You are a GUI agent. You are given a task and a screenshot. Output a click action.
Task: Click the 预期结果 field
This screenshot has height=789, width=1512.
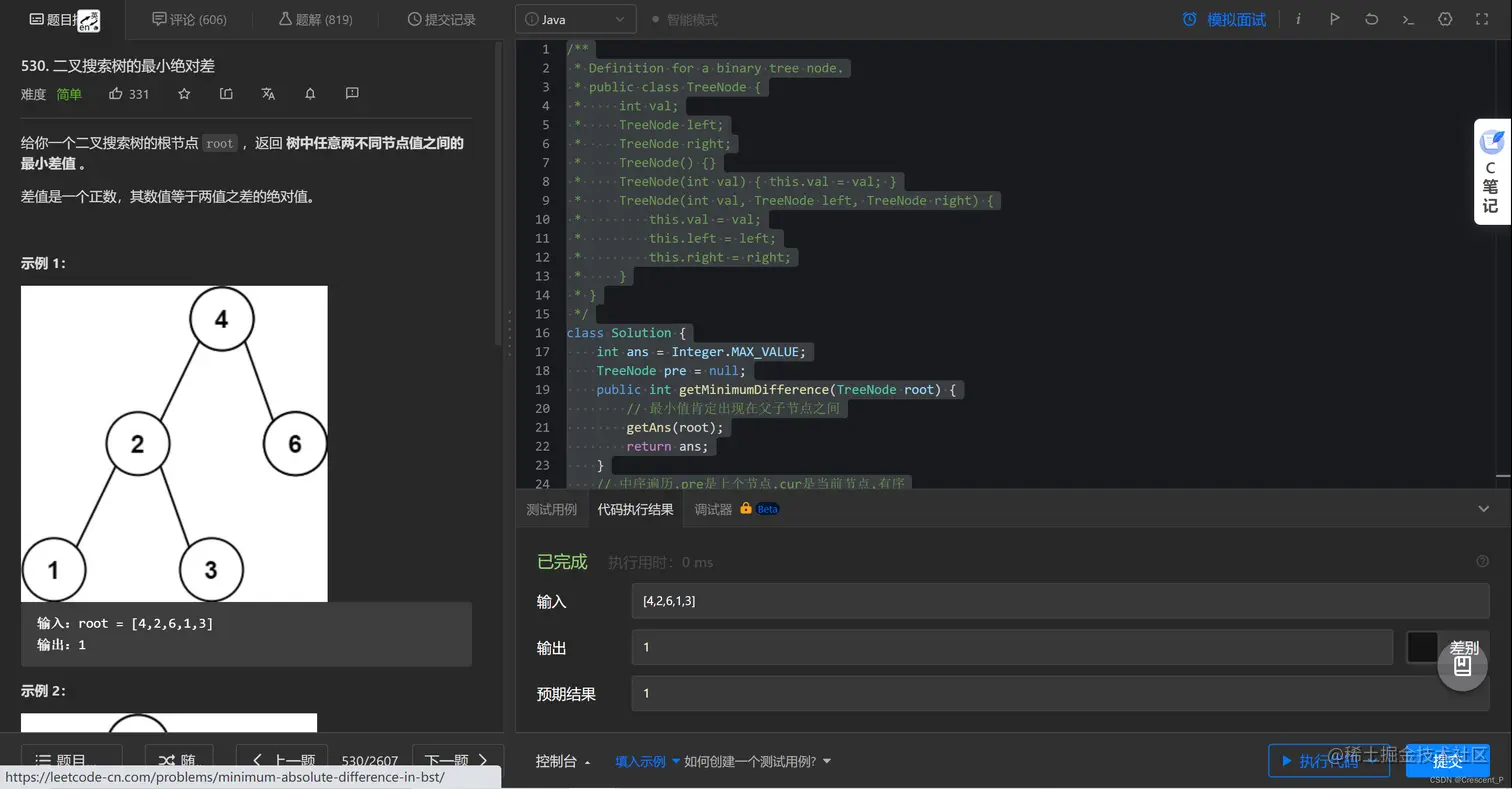click(x=1060, y=693)
